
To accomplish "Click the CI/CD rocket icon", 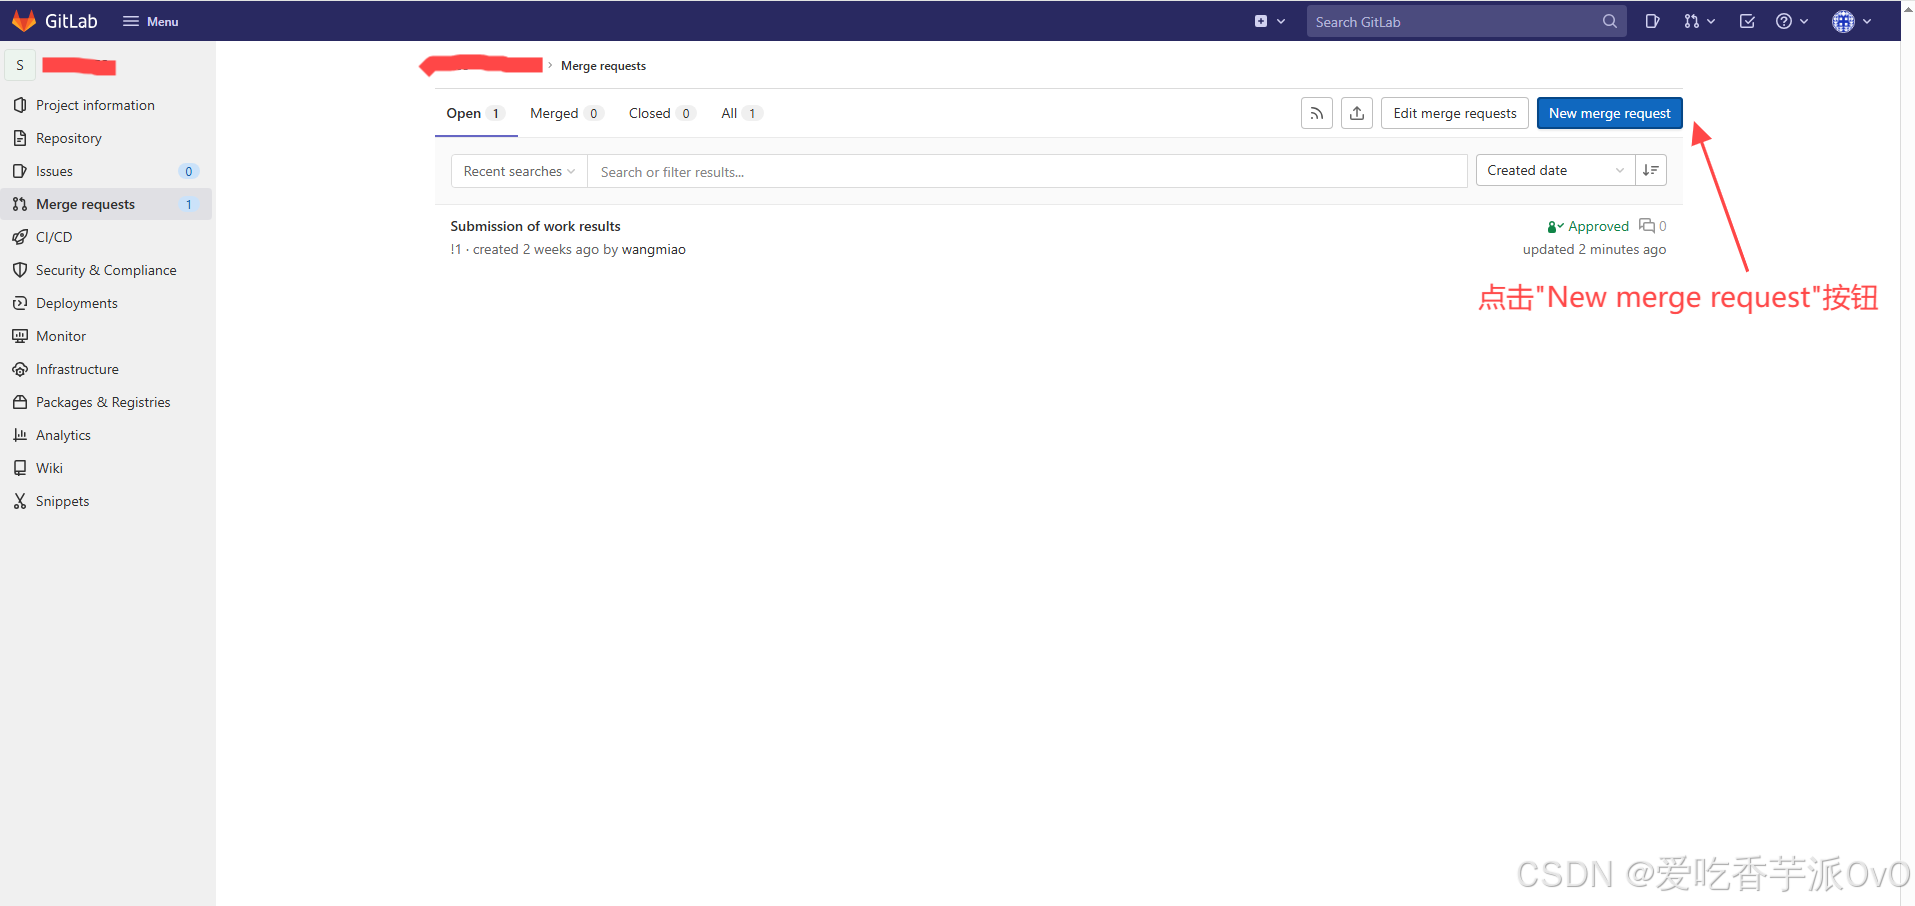I will click(20, 237).
